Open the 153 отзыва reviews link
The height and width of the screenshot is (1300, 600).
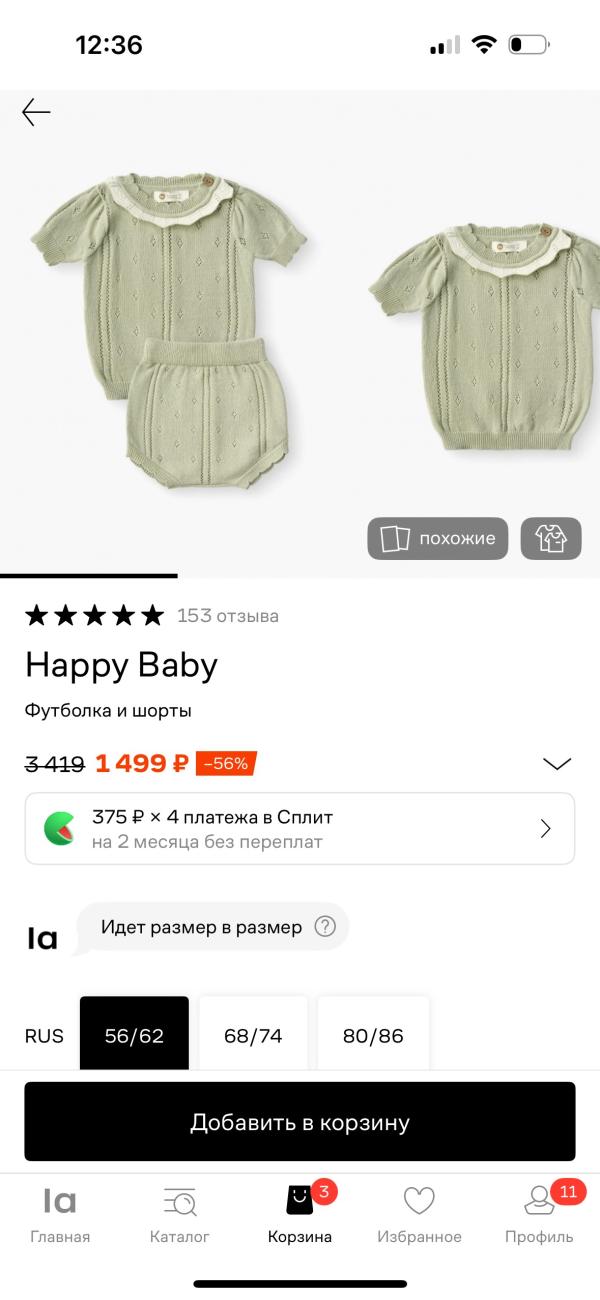tap(228, 616)
